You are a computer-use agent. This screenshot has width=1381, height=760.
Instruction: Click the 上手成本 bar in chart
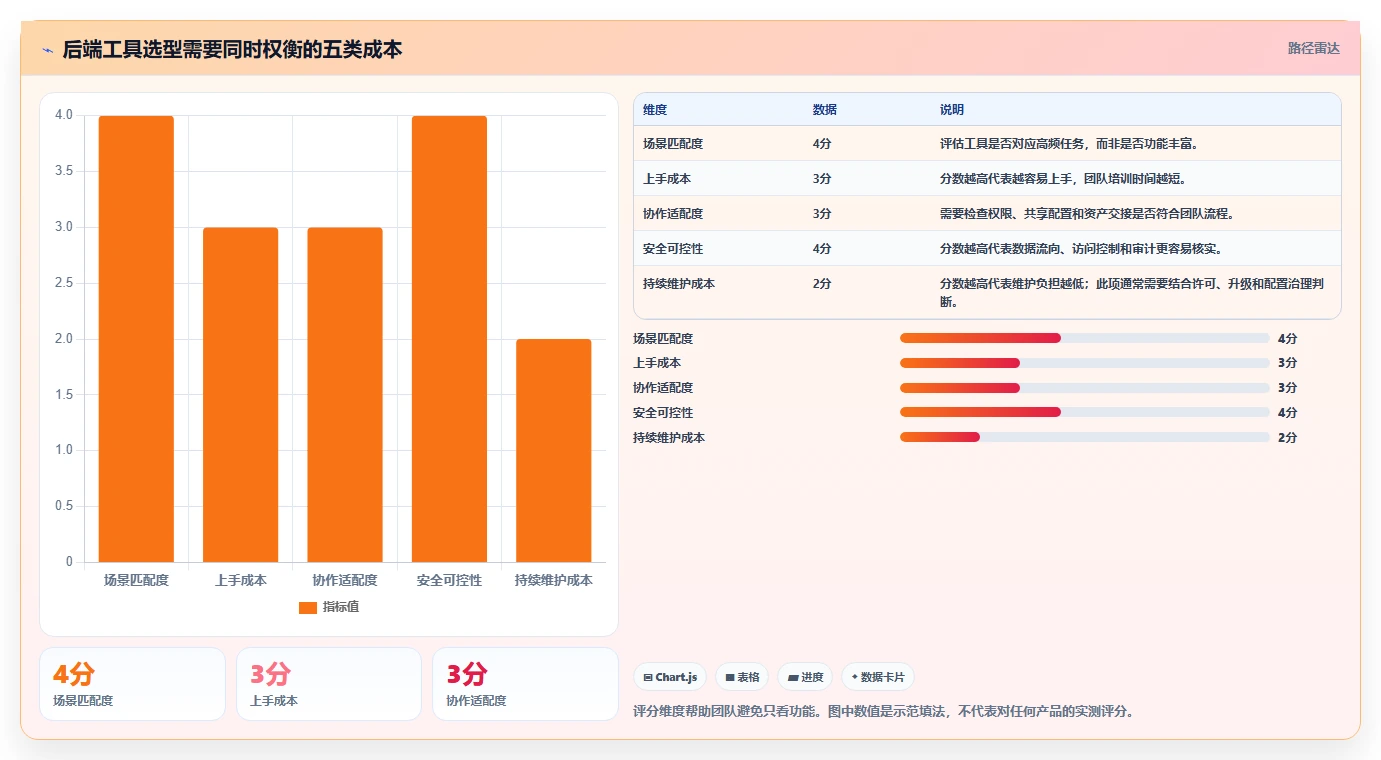[240, 395]
